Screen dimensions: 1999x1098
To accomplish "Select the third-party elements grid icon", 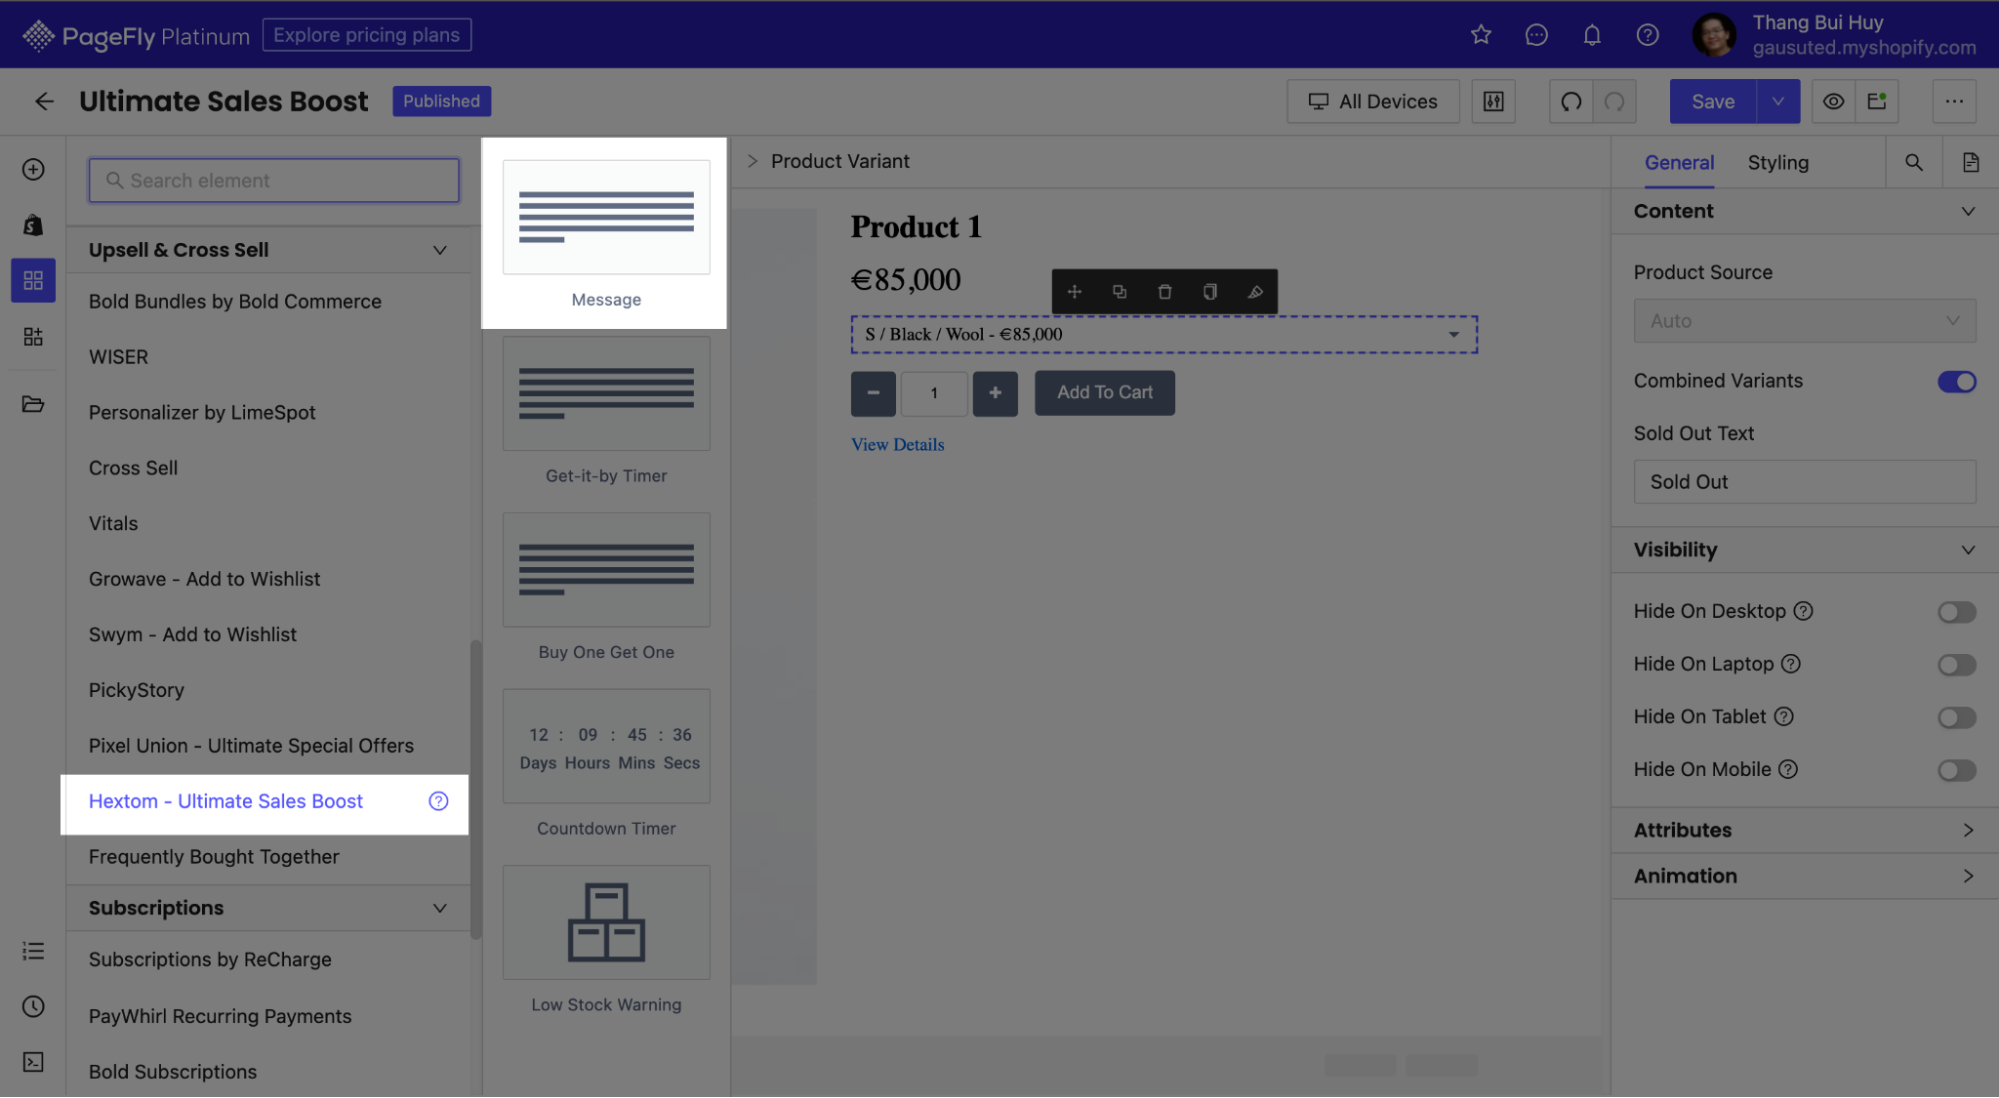I will click(33, 281).
